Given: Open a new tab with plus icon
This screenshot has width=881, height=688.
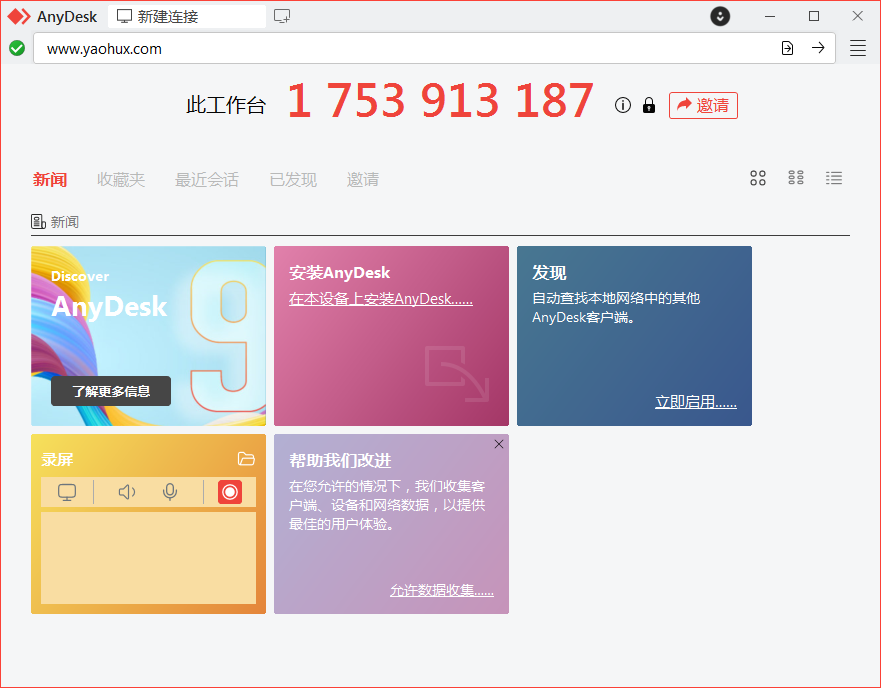Looking at the screenshot, I should (283, 16).
